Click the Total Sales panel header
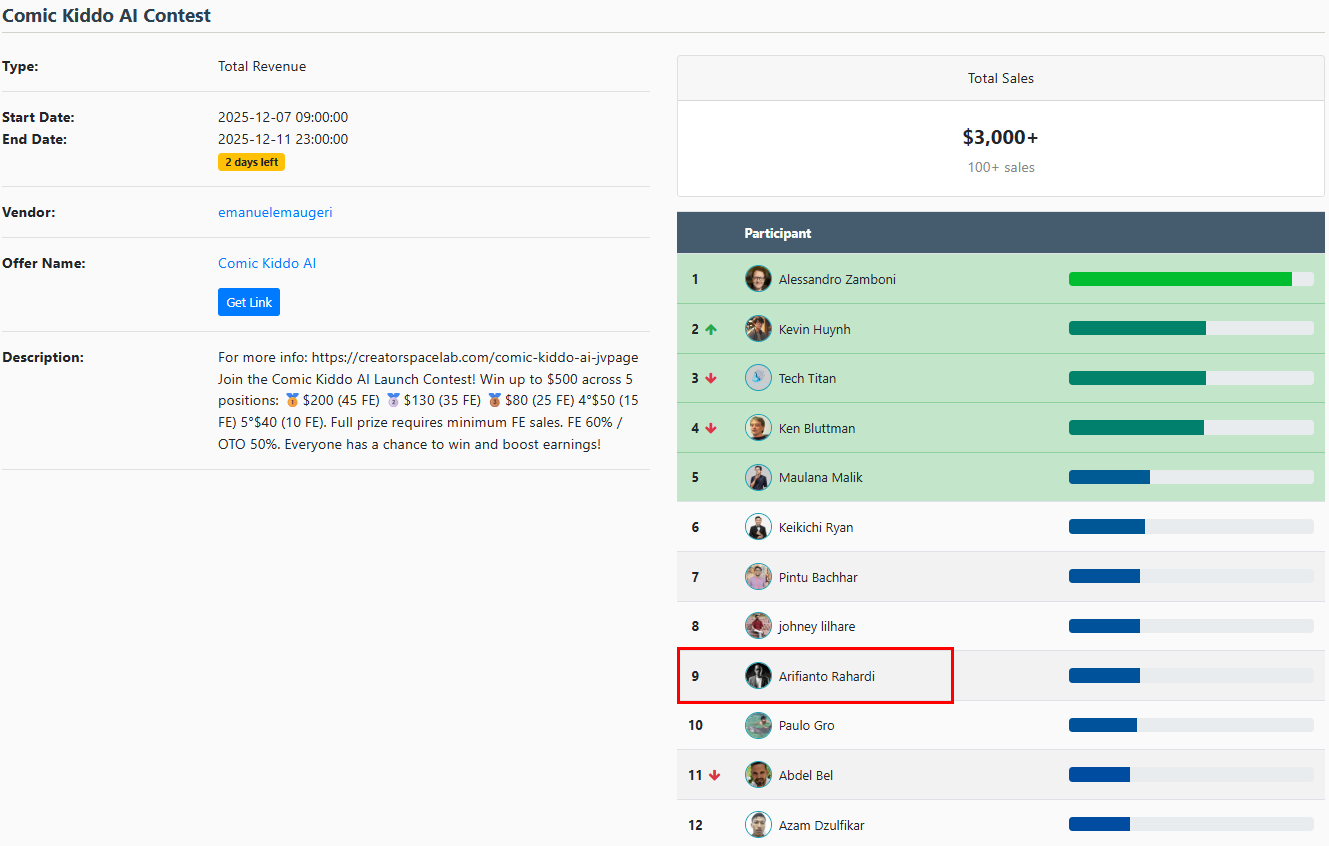The height and width of the screenshot is (846, 1329). pyautogui.click(x=1000, y=78)
